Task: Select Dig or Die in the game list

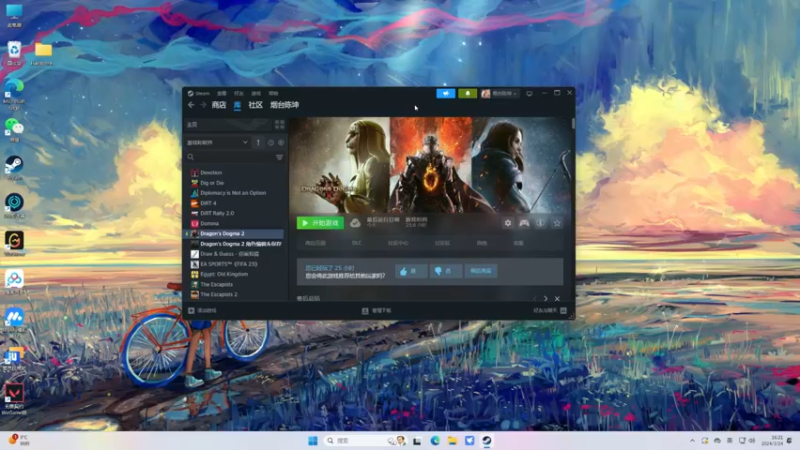Action: [x=212, y=183]
